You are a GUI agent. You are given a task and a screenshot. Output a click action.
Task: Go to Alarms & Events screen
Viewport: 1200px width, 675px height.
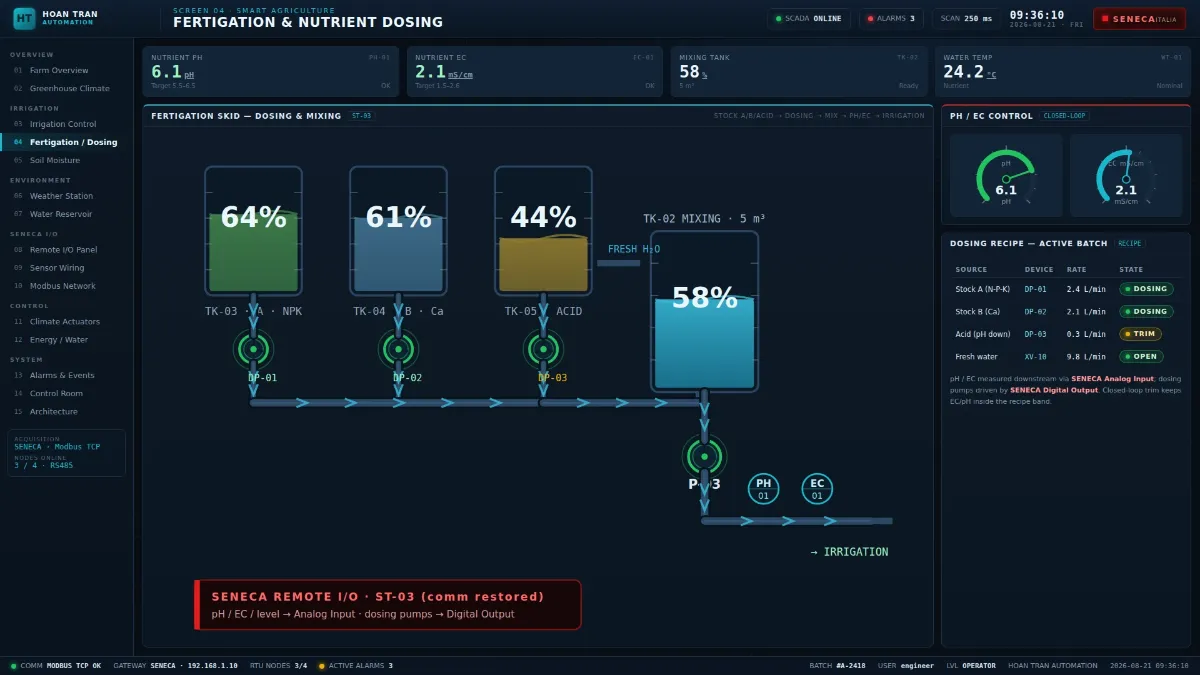click(66, 376)
